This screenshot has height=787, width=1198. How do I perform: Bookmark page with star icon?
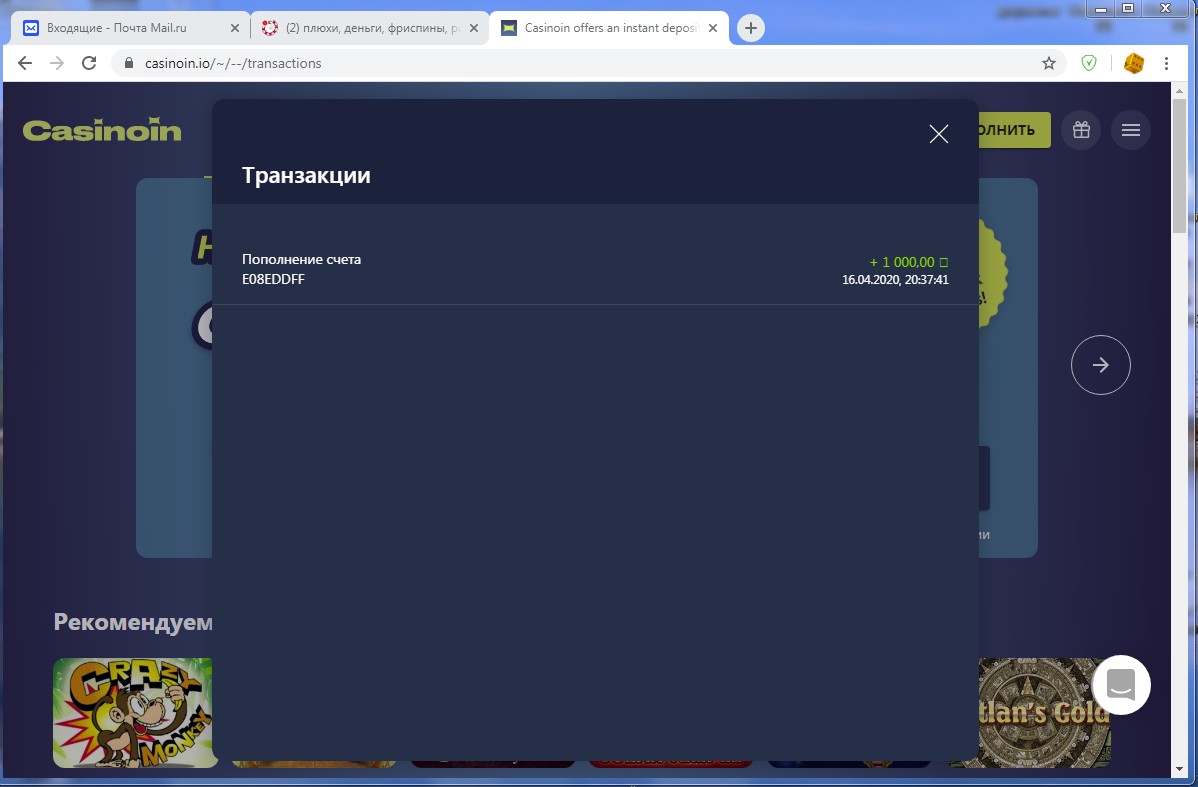[x=1048, y=63]
